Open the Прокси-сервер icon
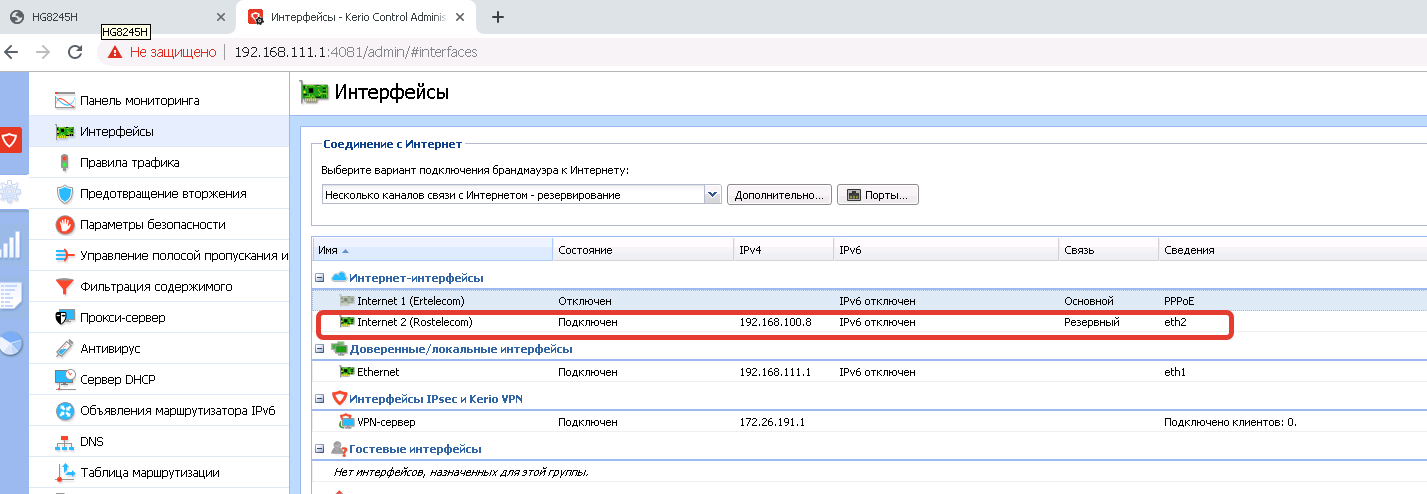This screenshot has width=1427, height=494. [65, 318]
